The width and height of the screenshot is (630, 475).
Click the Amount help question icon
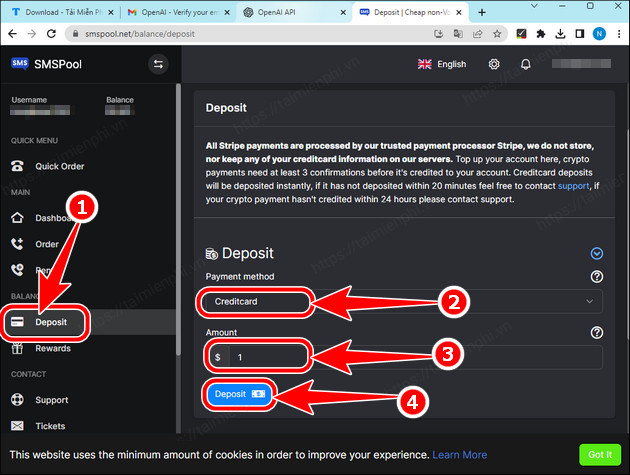point(597,333)
